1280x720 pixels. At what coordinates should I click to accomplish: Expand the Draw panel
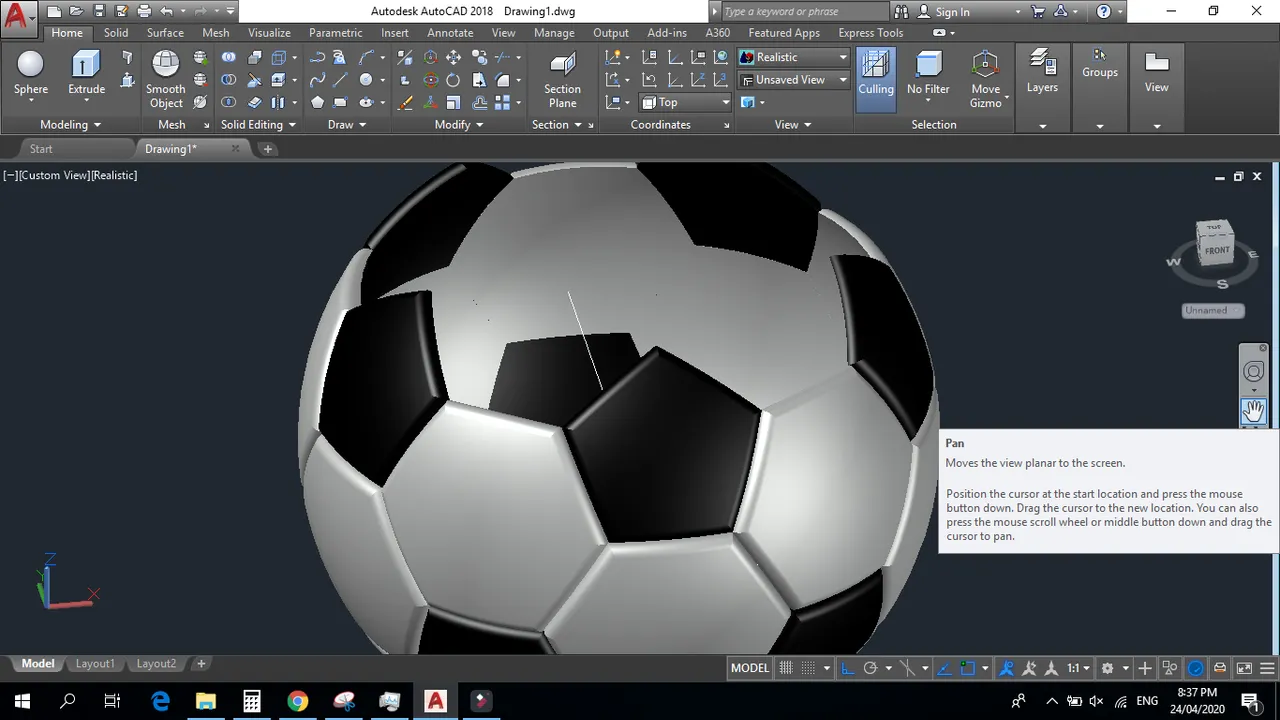[347, 124]
